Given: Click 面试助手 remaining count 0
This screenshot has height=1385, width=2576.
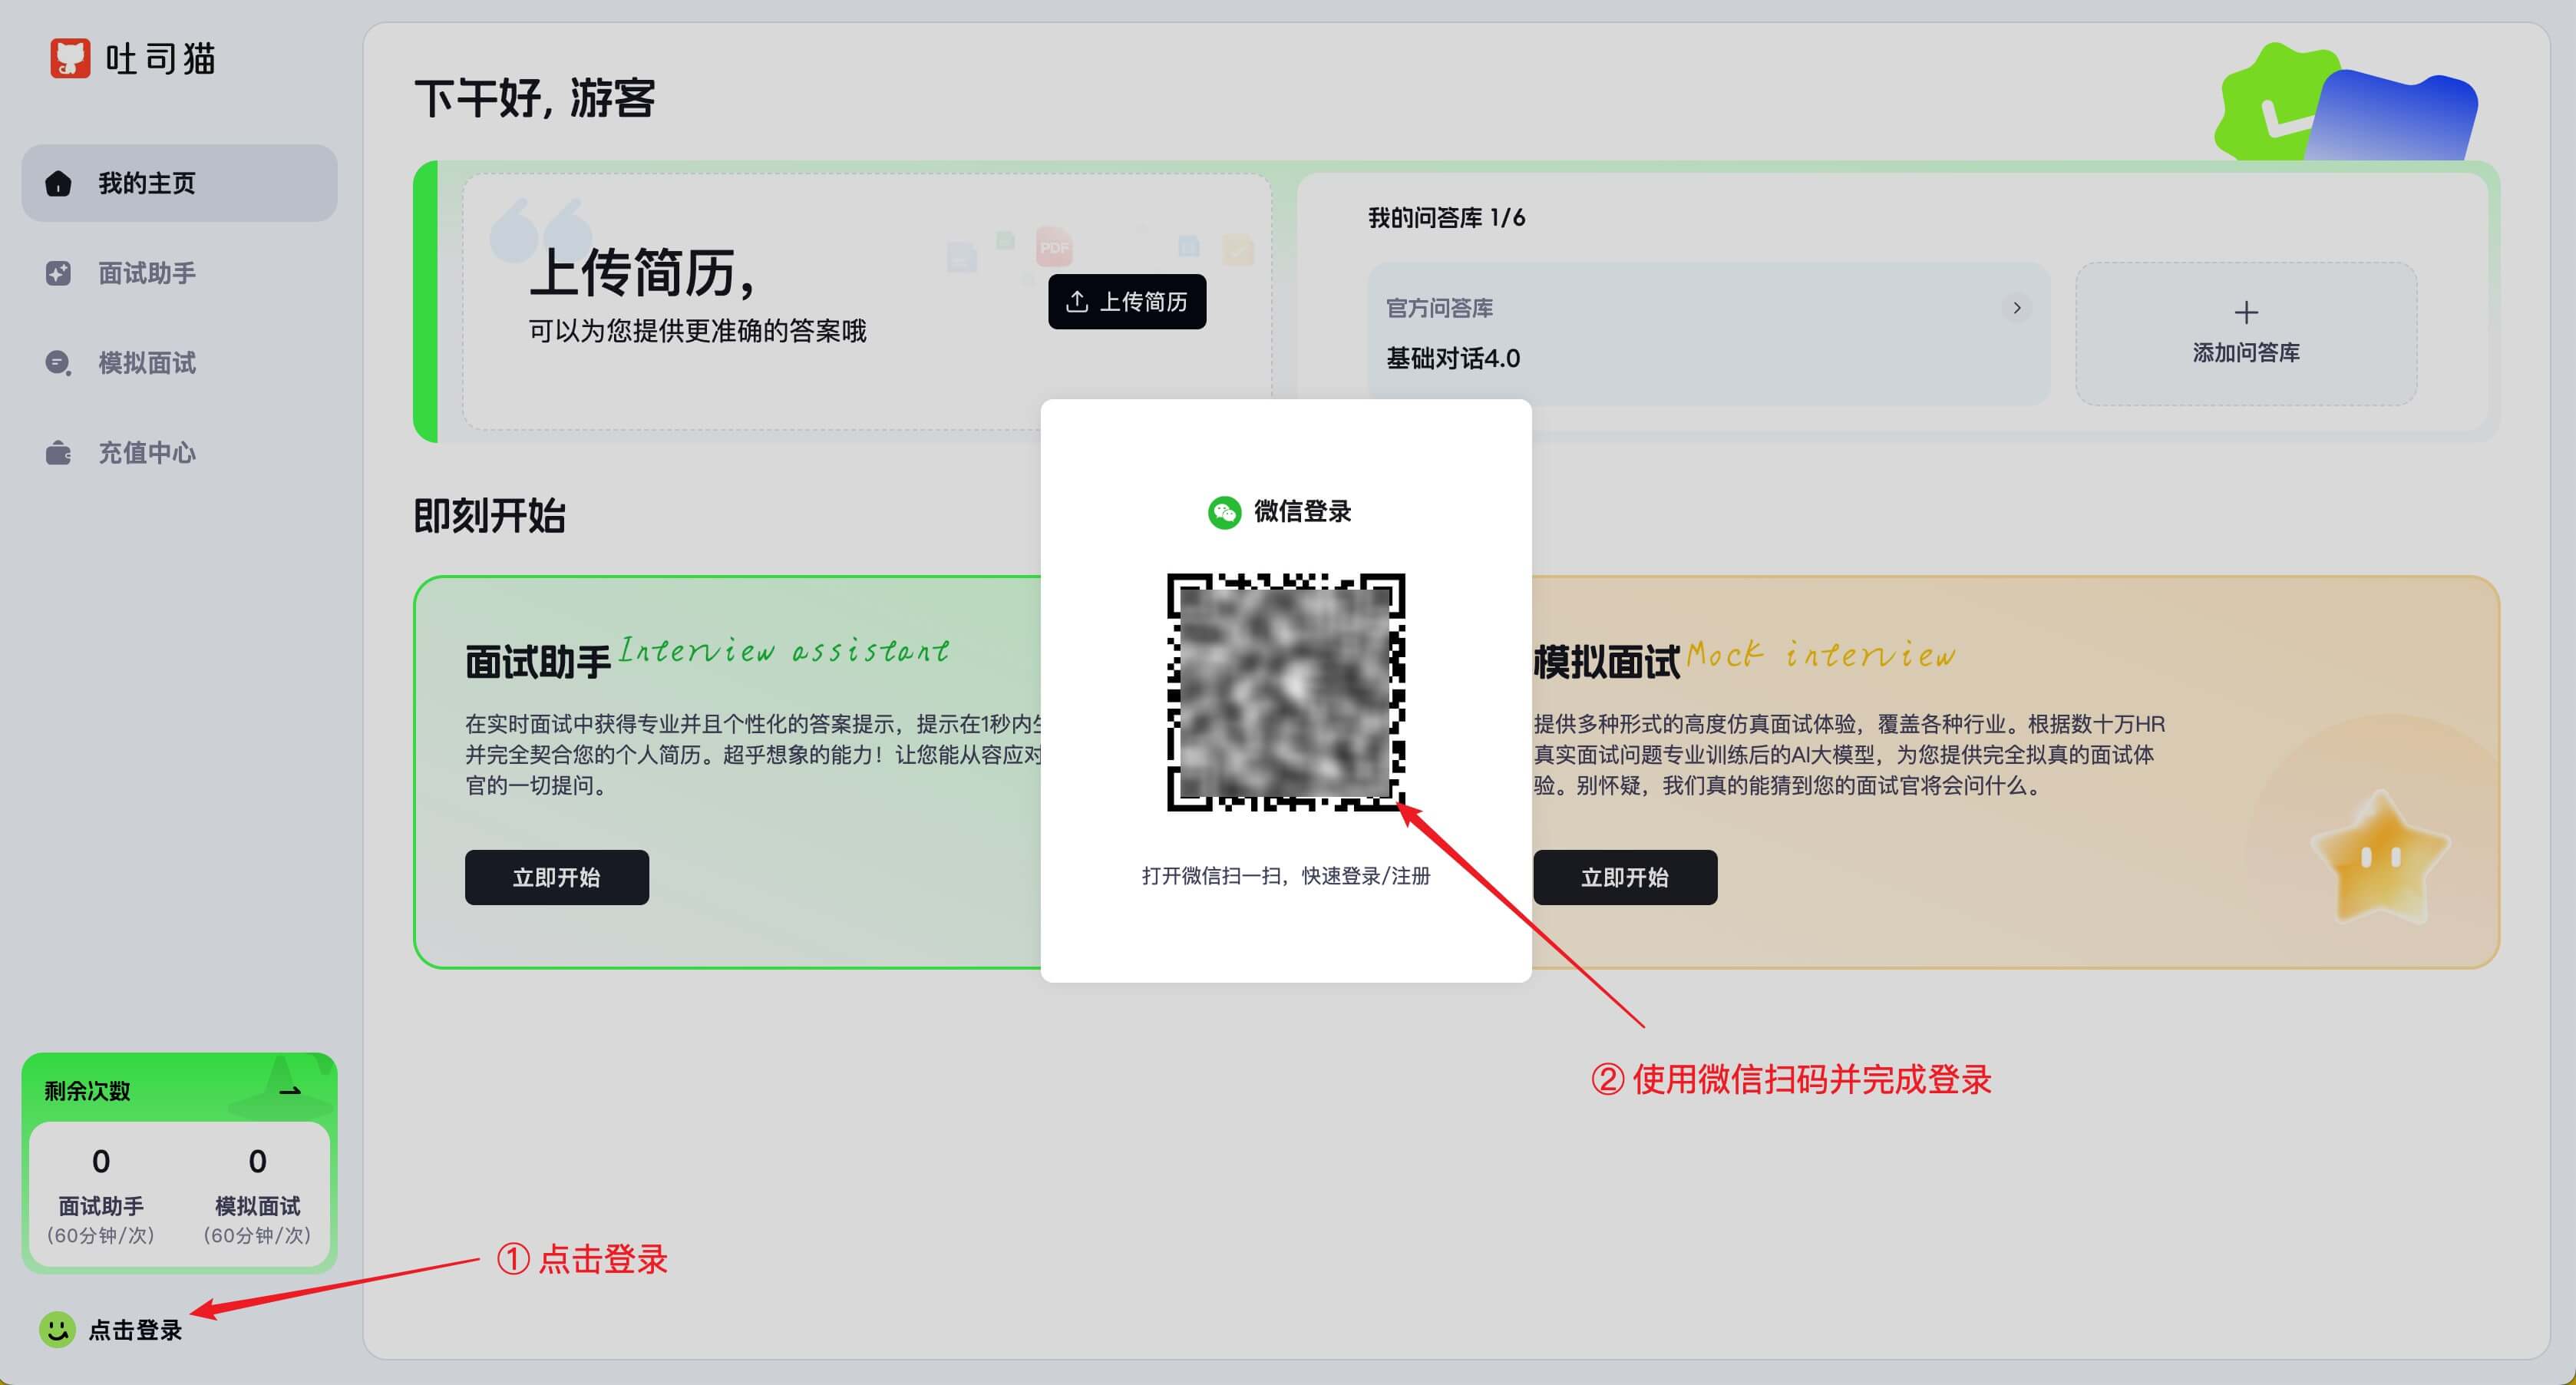Looking at the screenshot, I should [101, 1160].
